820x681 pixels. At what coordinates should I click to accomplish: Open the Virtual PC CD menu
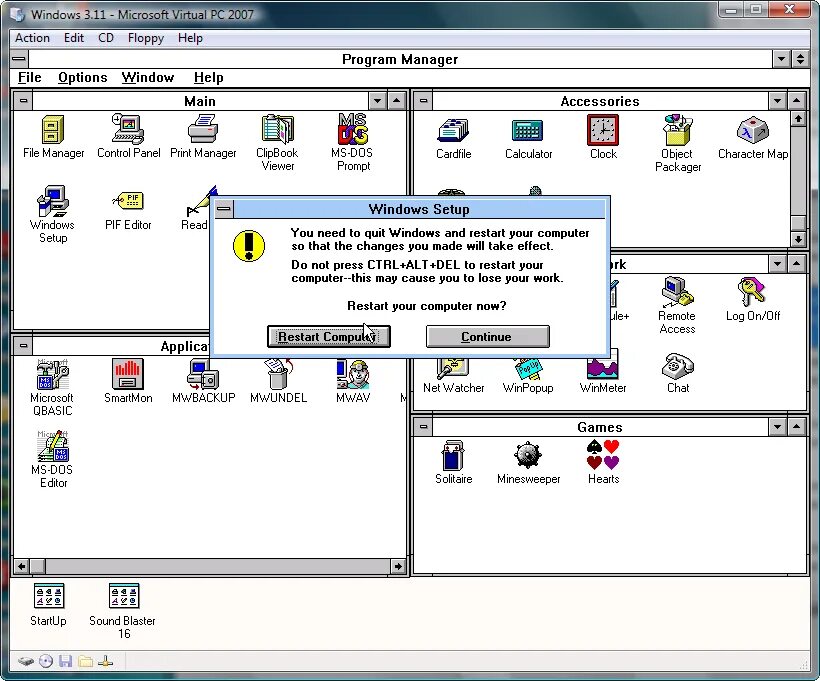click(106, 38)
